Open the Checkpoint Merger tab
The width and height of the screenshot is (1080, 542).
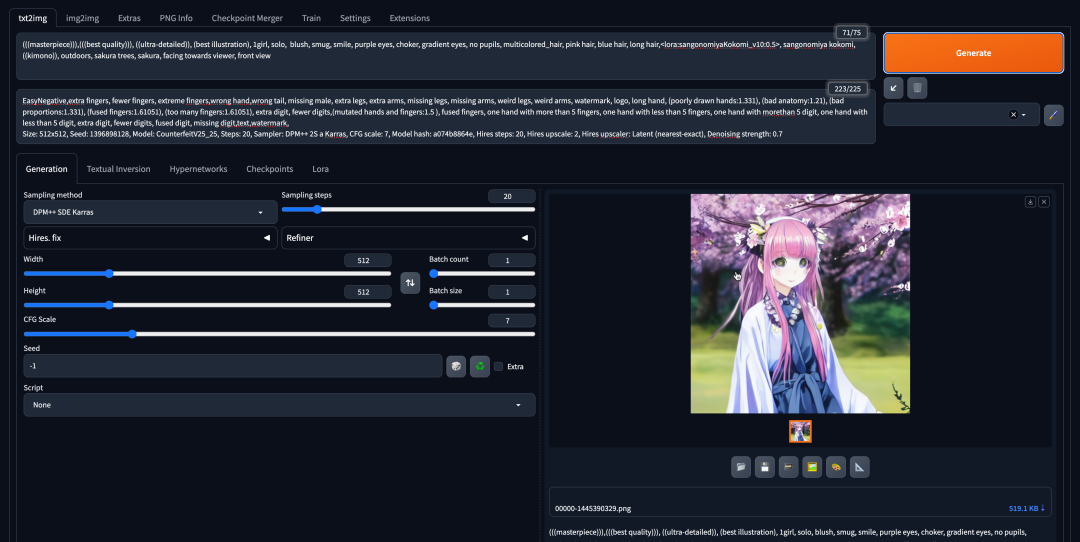point(247,18)
